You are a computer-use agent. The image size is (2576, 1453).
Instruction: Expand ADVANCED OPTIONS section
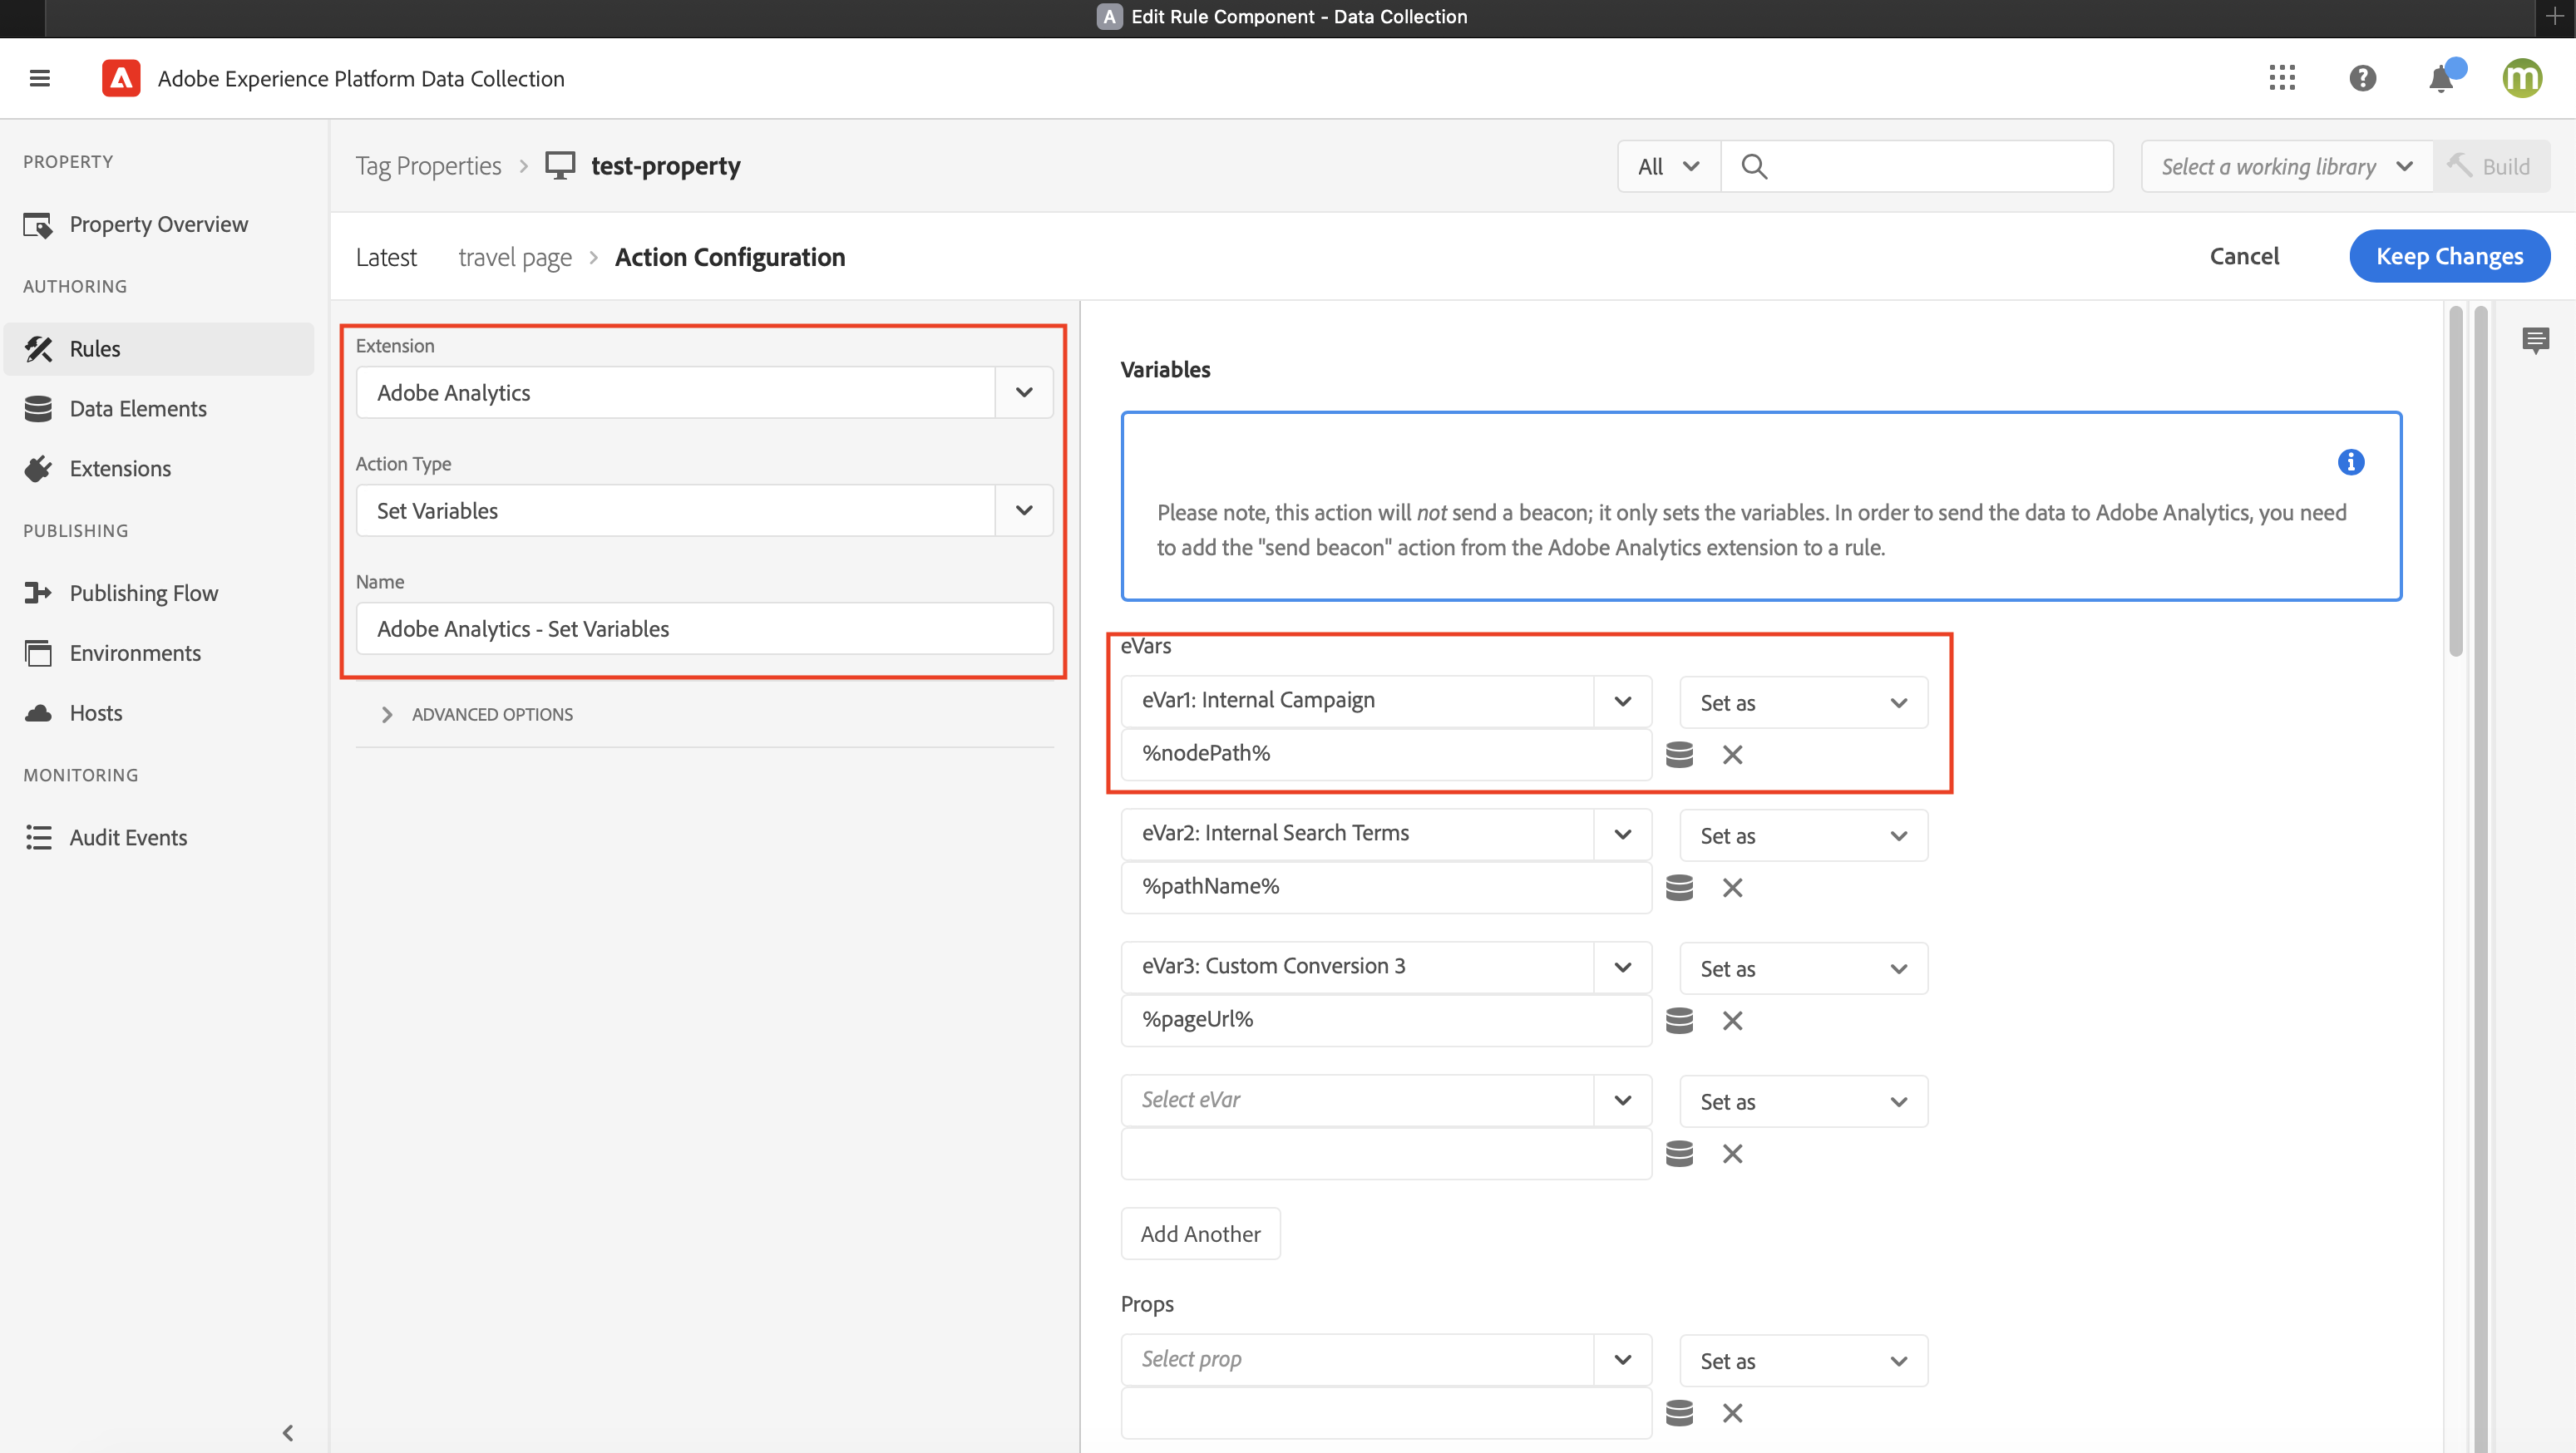pyautogui.click(x=477, y=714)
